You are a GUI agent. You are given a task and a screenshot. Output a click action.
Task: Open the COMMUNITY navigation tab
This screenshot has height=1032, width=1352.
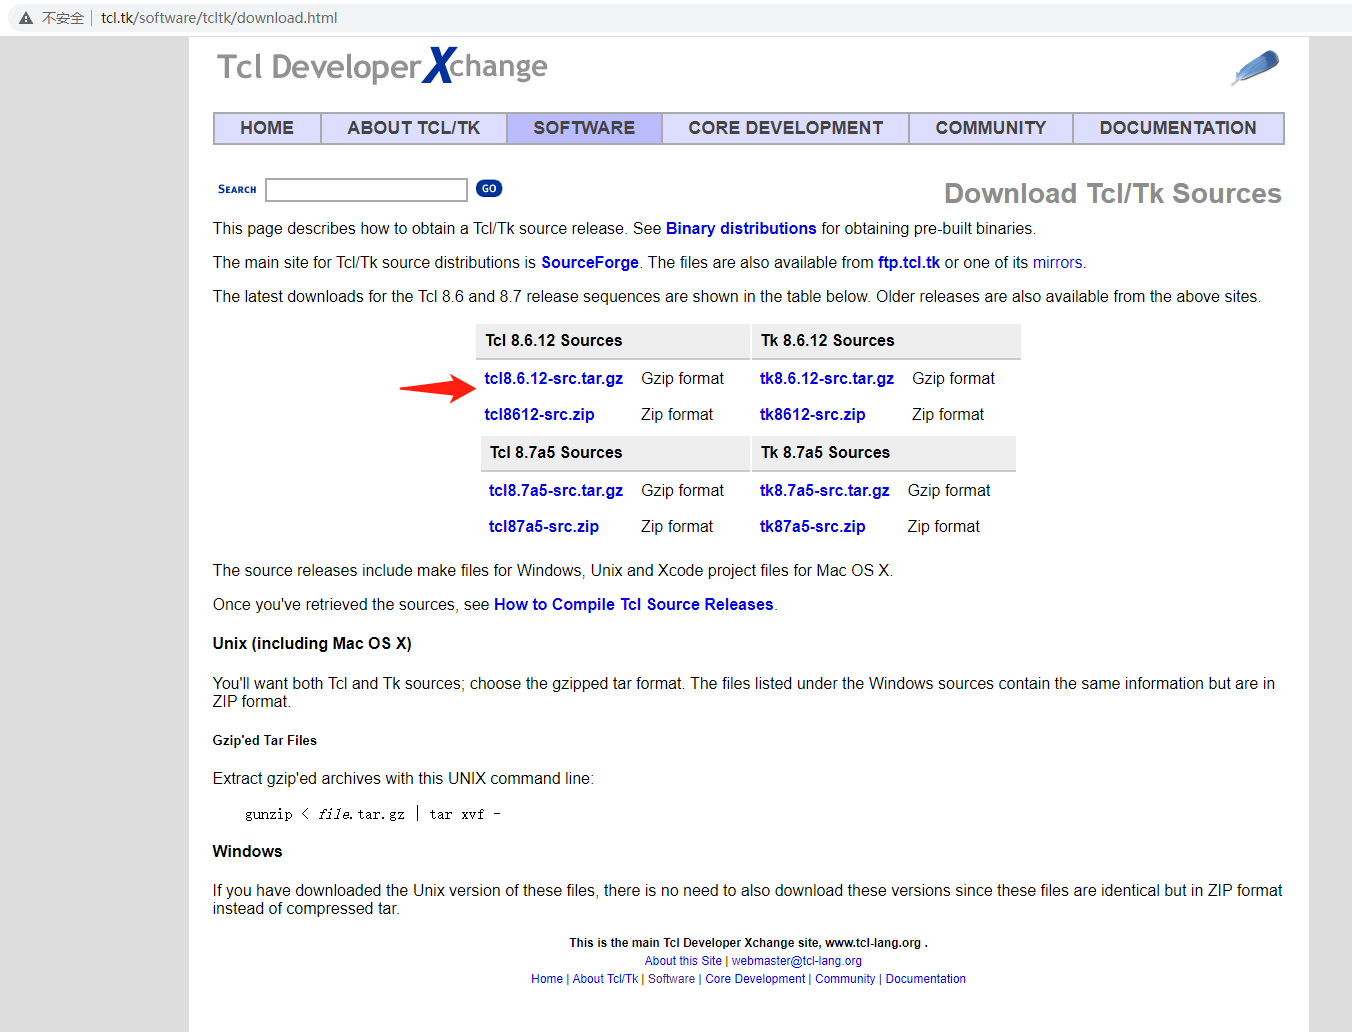pos(991,128)
